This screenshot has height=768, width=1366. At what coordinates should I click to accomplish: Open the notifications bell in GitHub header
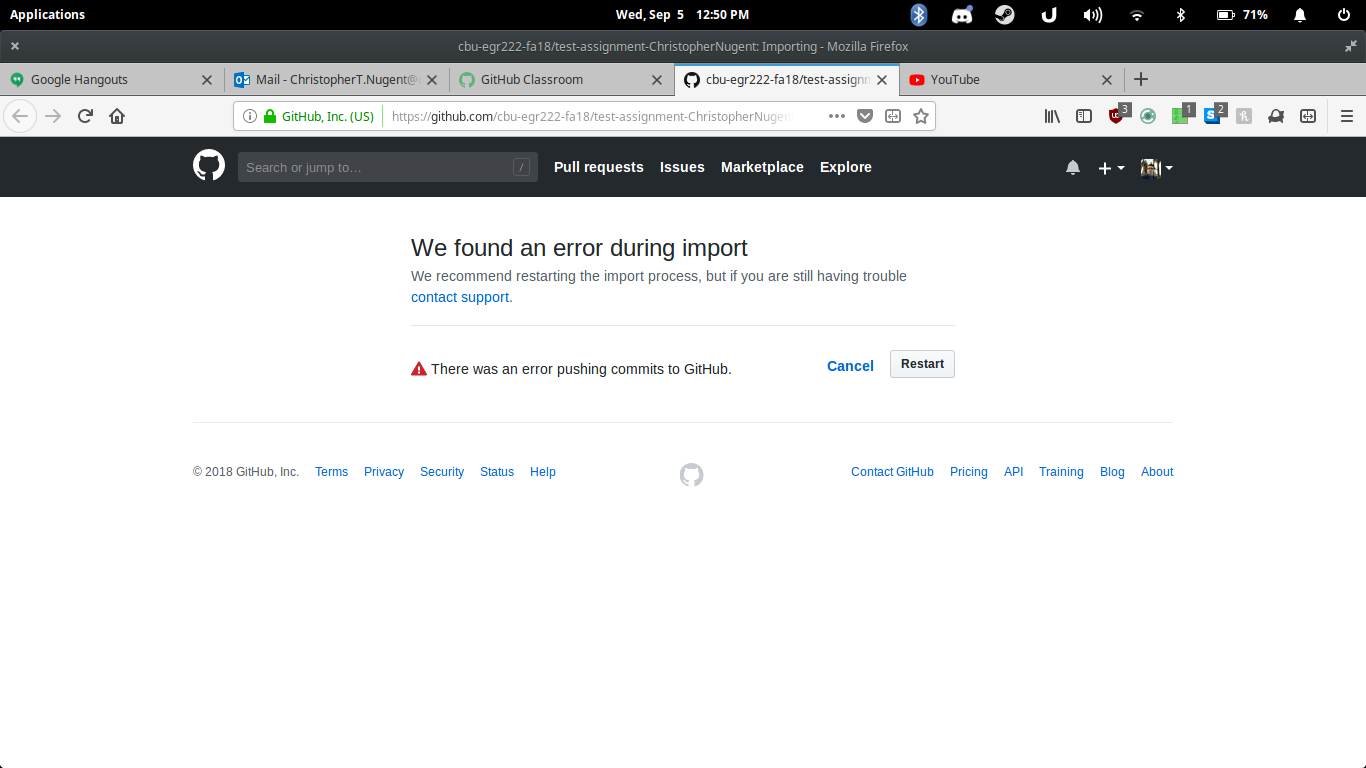click(1073, 167)
